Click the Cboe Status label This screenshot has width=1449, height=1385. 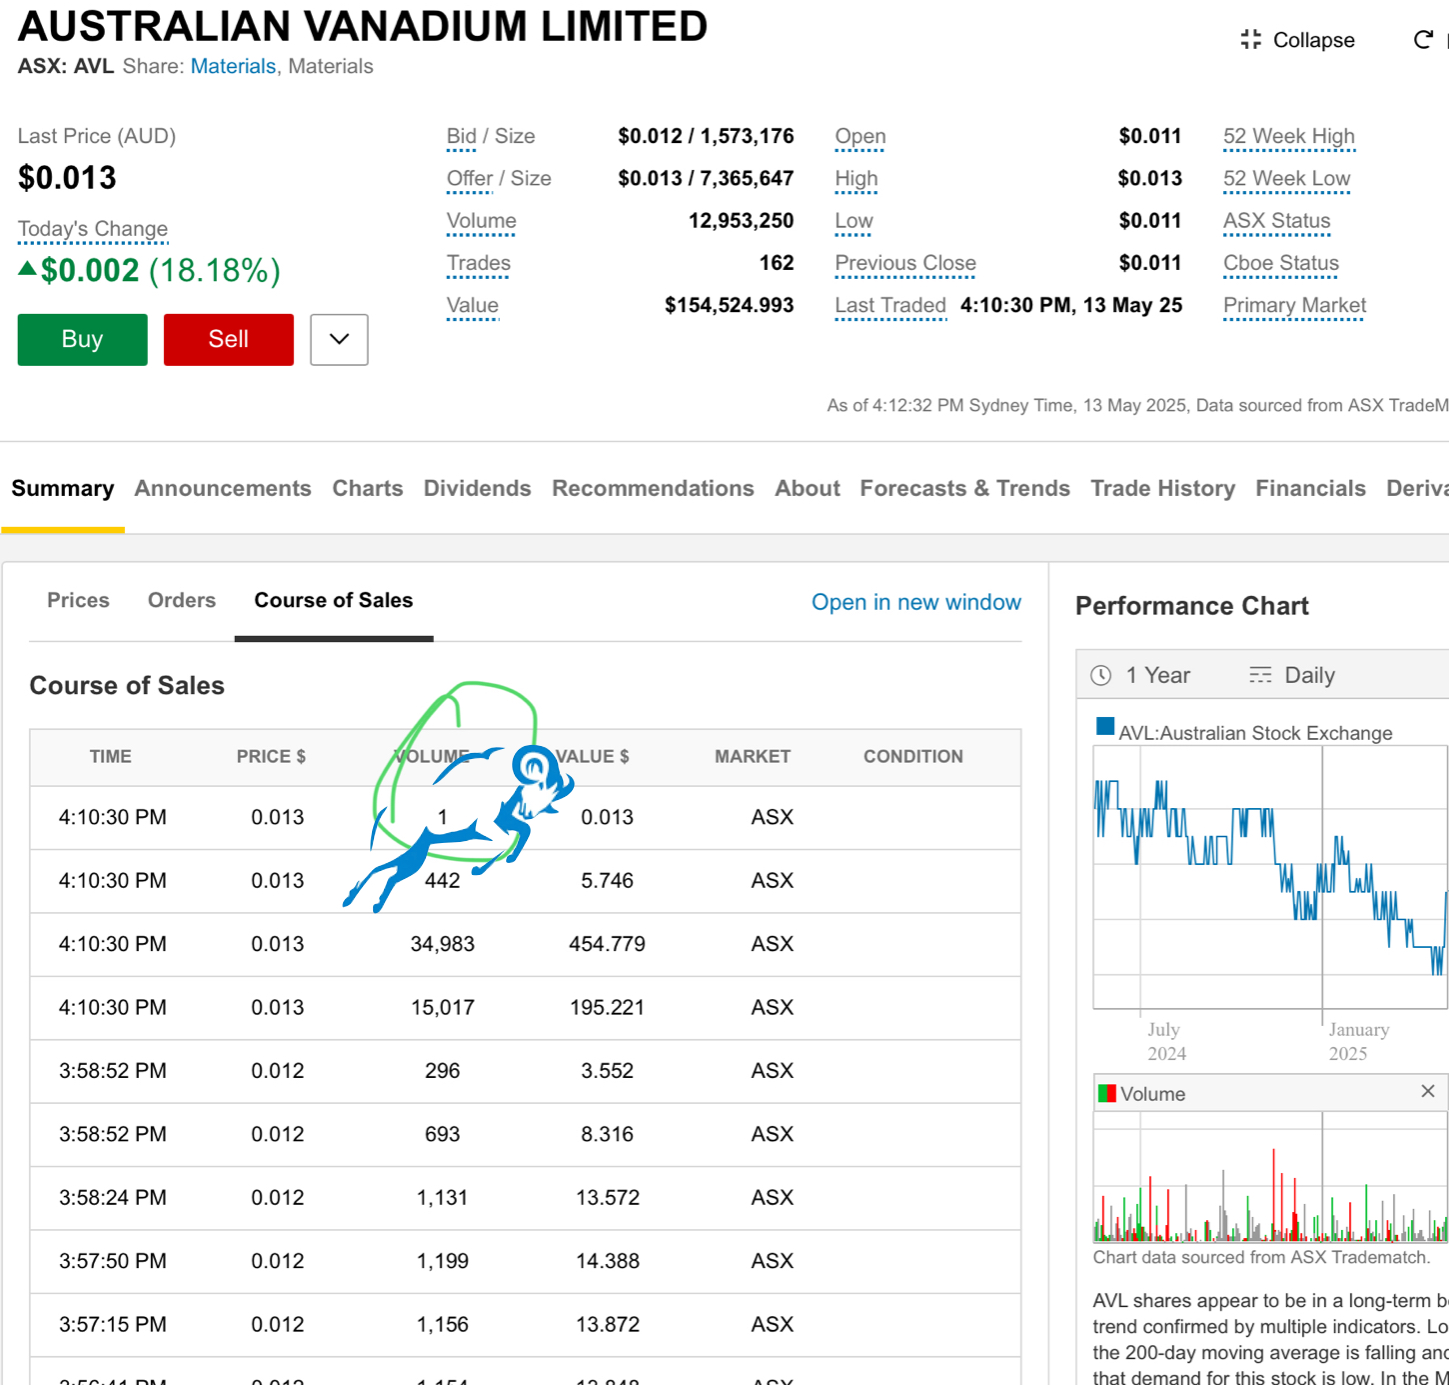pos(1281,264)
